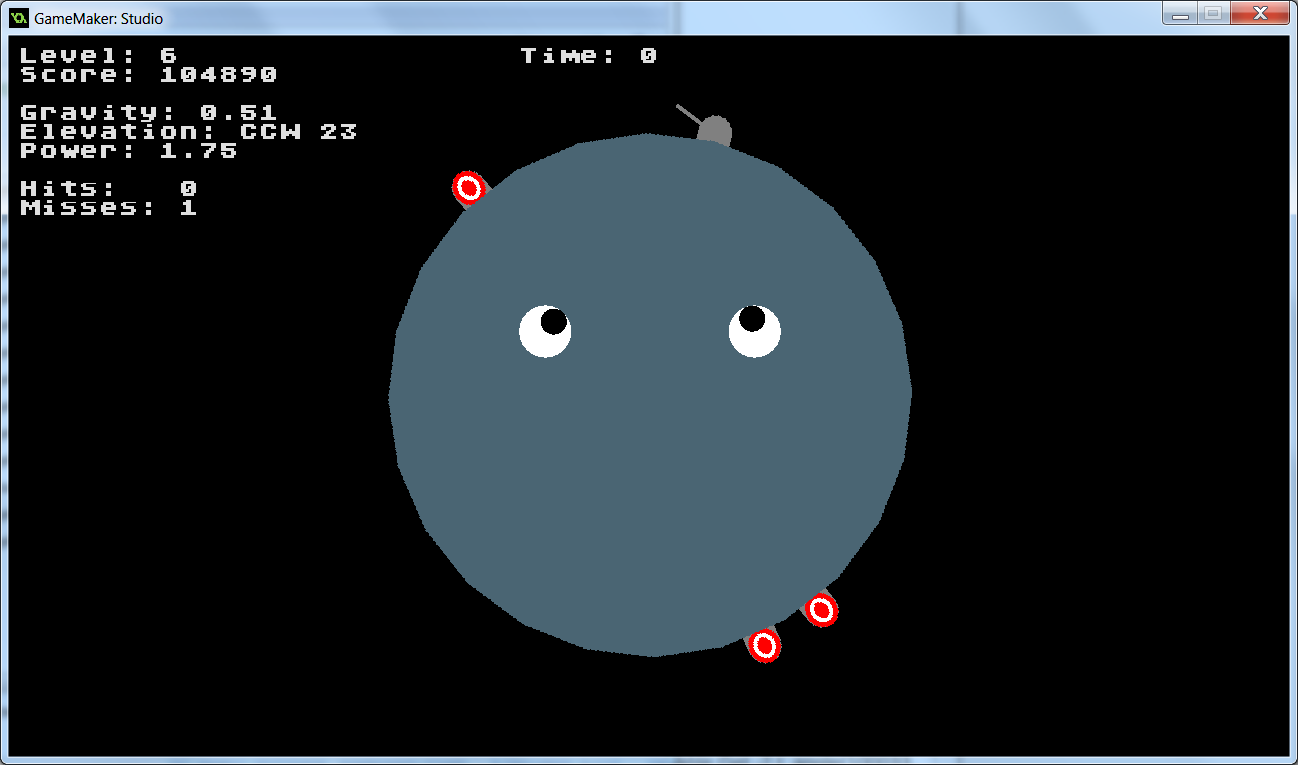The image size is (1298, 765).
Task: Click the "Gravity: 0.51" readout
Action: coord(148,113)
